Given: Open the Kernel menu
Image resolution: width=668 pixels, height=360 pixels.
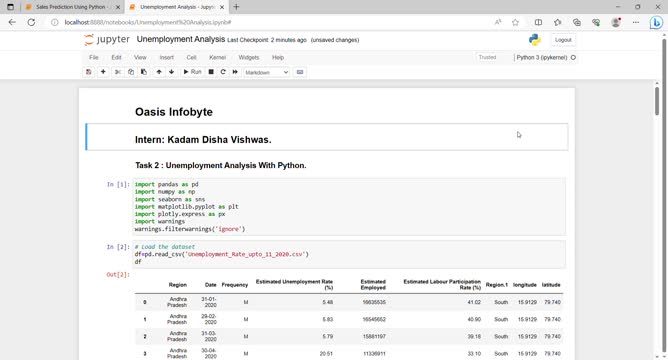Looking at the screenshot, I should (217, 58).
